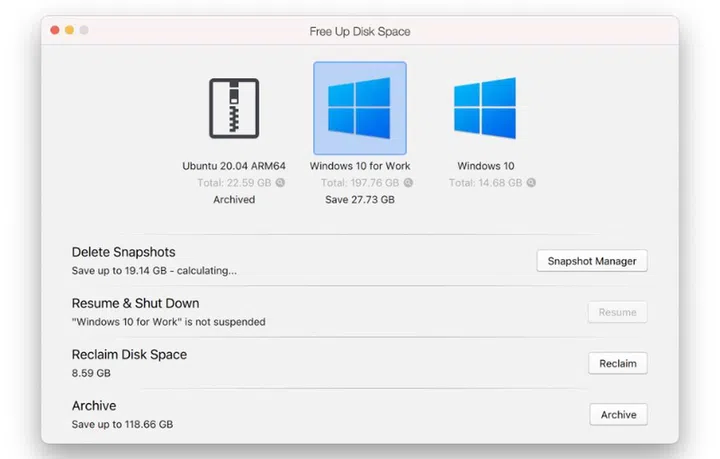Click the "Resume & Shut Down" heading
The image size is (720, 459).
coord(135,303)
